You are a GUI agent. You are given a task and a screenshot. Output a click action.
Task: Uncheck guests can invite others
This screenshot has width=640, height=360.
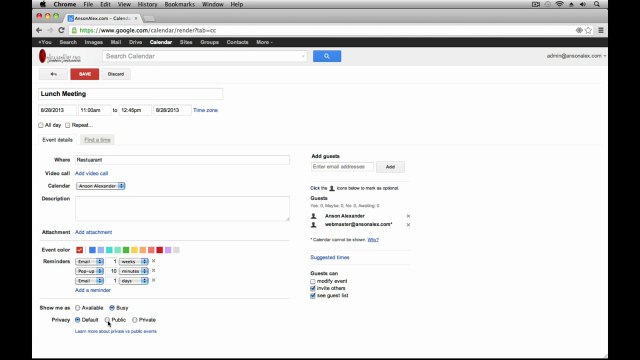point(313,289)
